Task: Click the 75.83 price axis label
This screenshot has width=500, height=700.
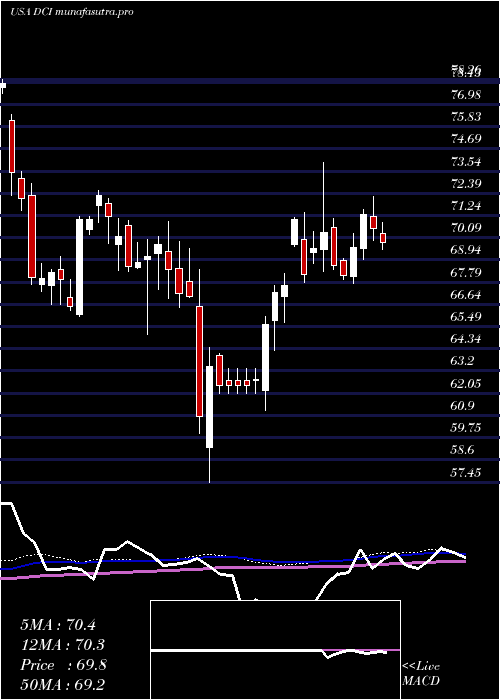Action: (x=467, y=117)
